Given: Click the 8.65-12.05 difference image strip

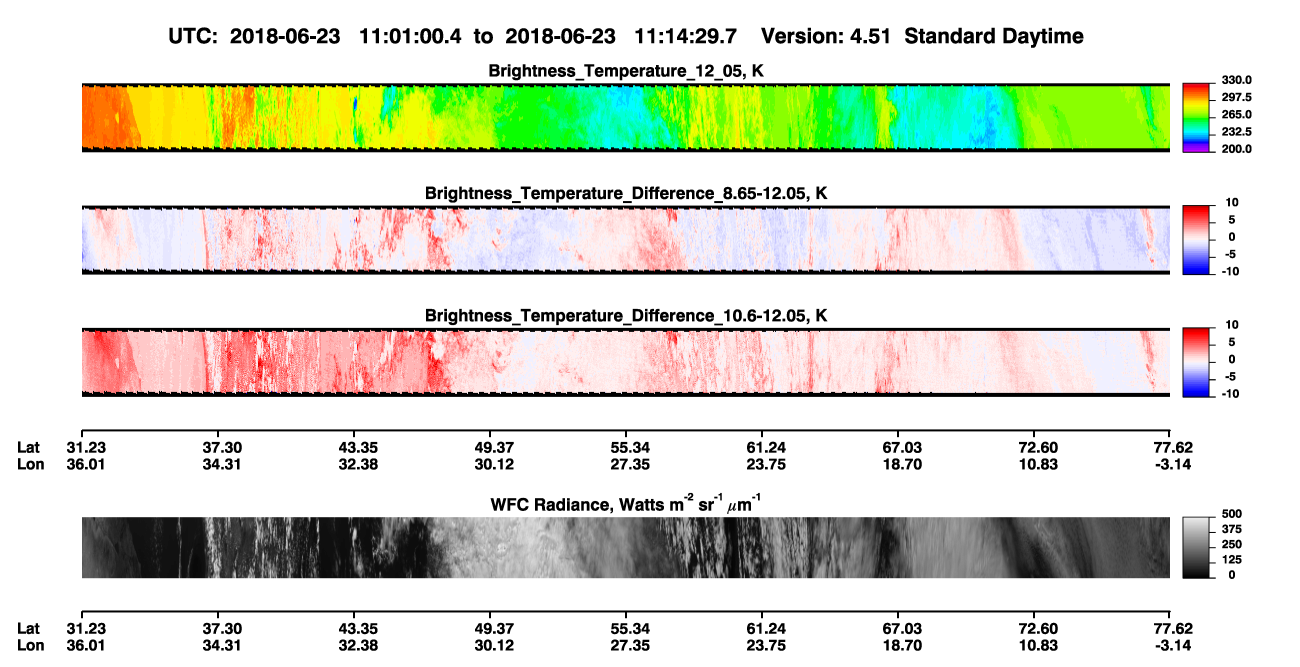Looking at the screenshot, I should [x=626, y=240].
